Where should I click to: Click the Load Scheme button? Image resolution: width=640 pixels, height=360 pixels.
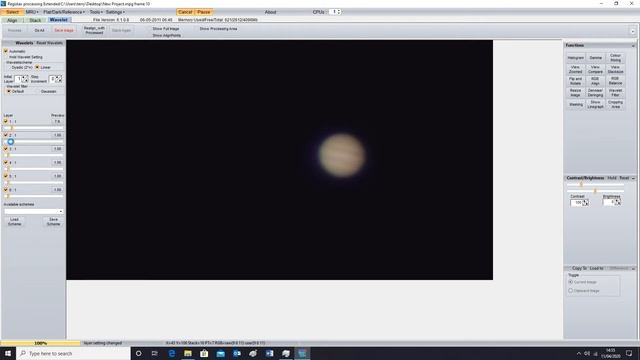14,222
